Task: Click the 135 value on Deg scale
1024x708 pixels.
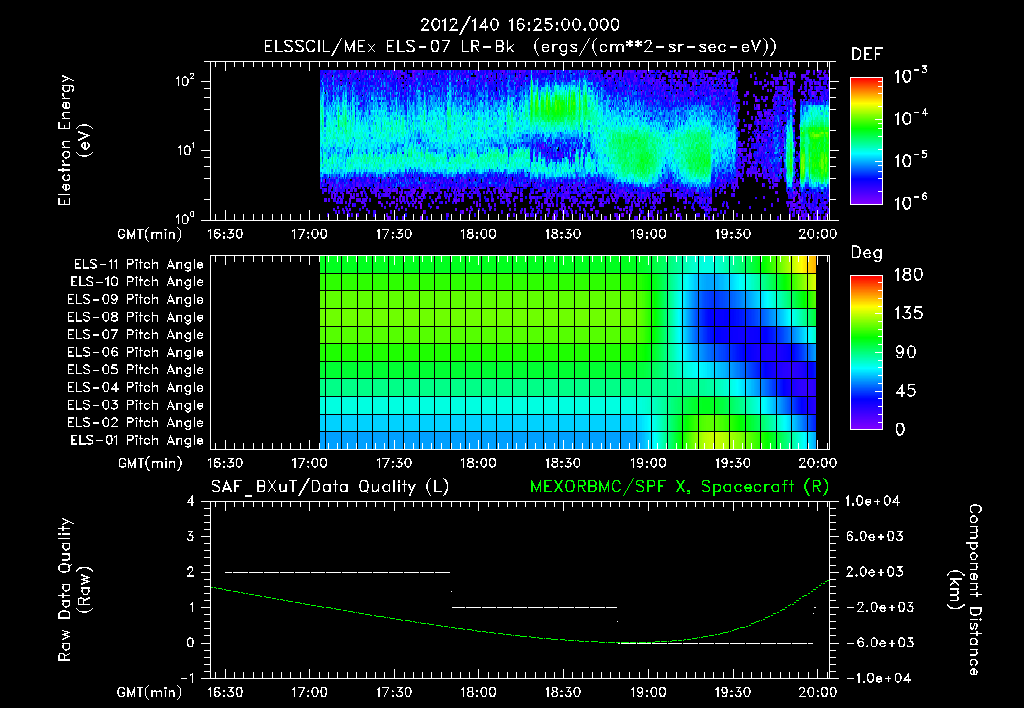Action: 908,314
